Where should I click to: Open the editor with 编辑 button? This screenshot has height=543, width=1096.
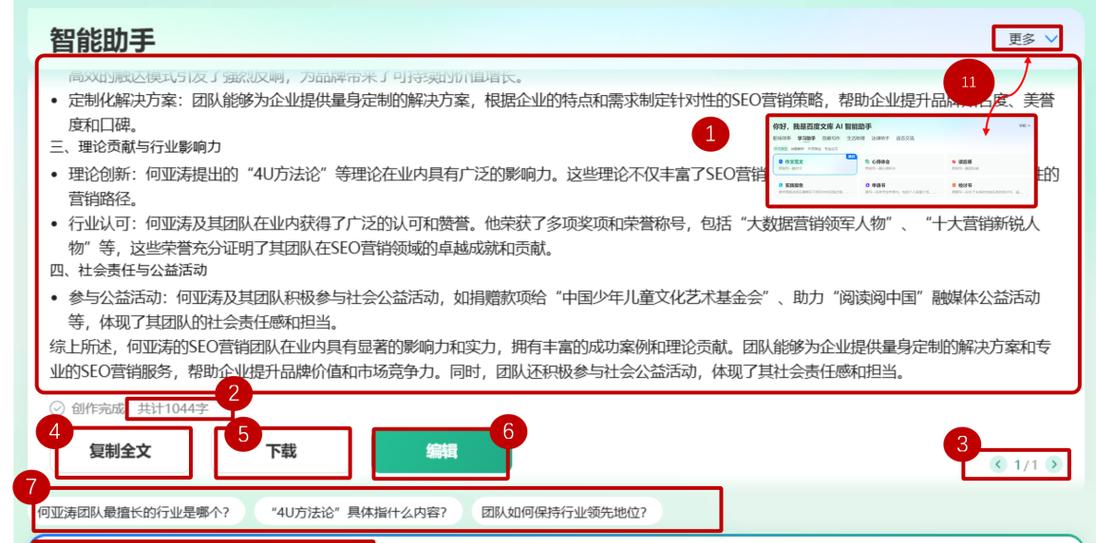tap(441, 452)
